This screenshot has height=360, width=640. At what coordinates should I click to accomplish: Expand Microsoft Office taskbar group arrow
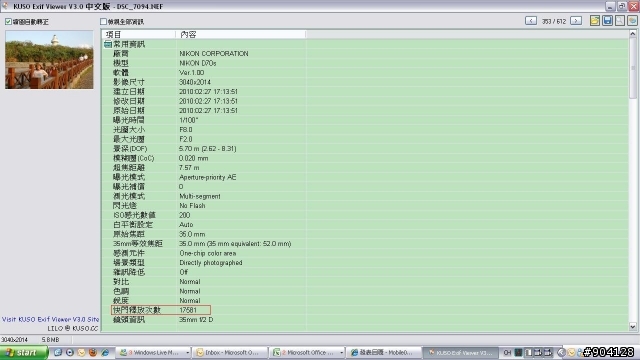click(x=341, y=353)
